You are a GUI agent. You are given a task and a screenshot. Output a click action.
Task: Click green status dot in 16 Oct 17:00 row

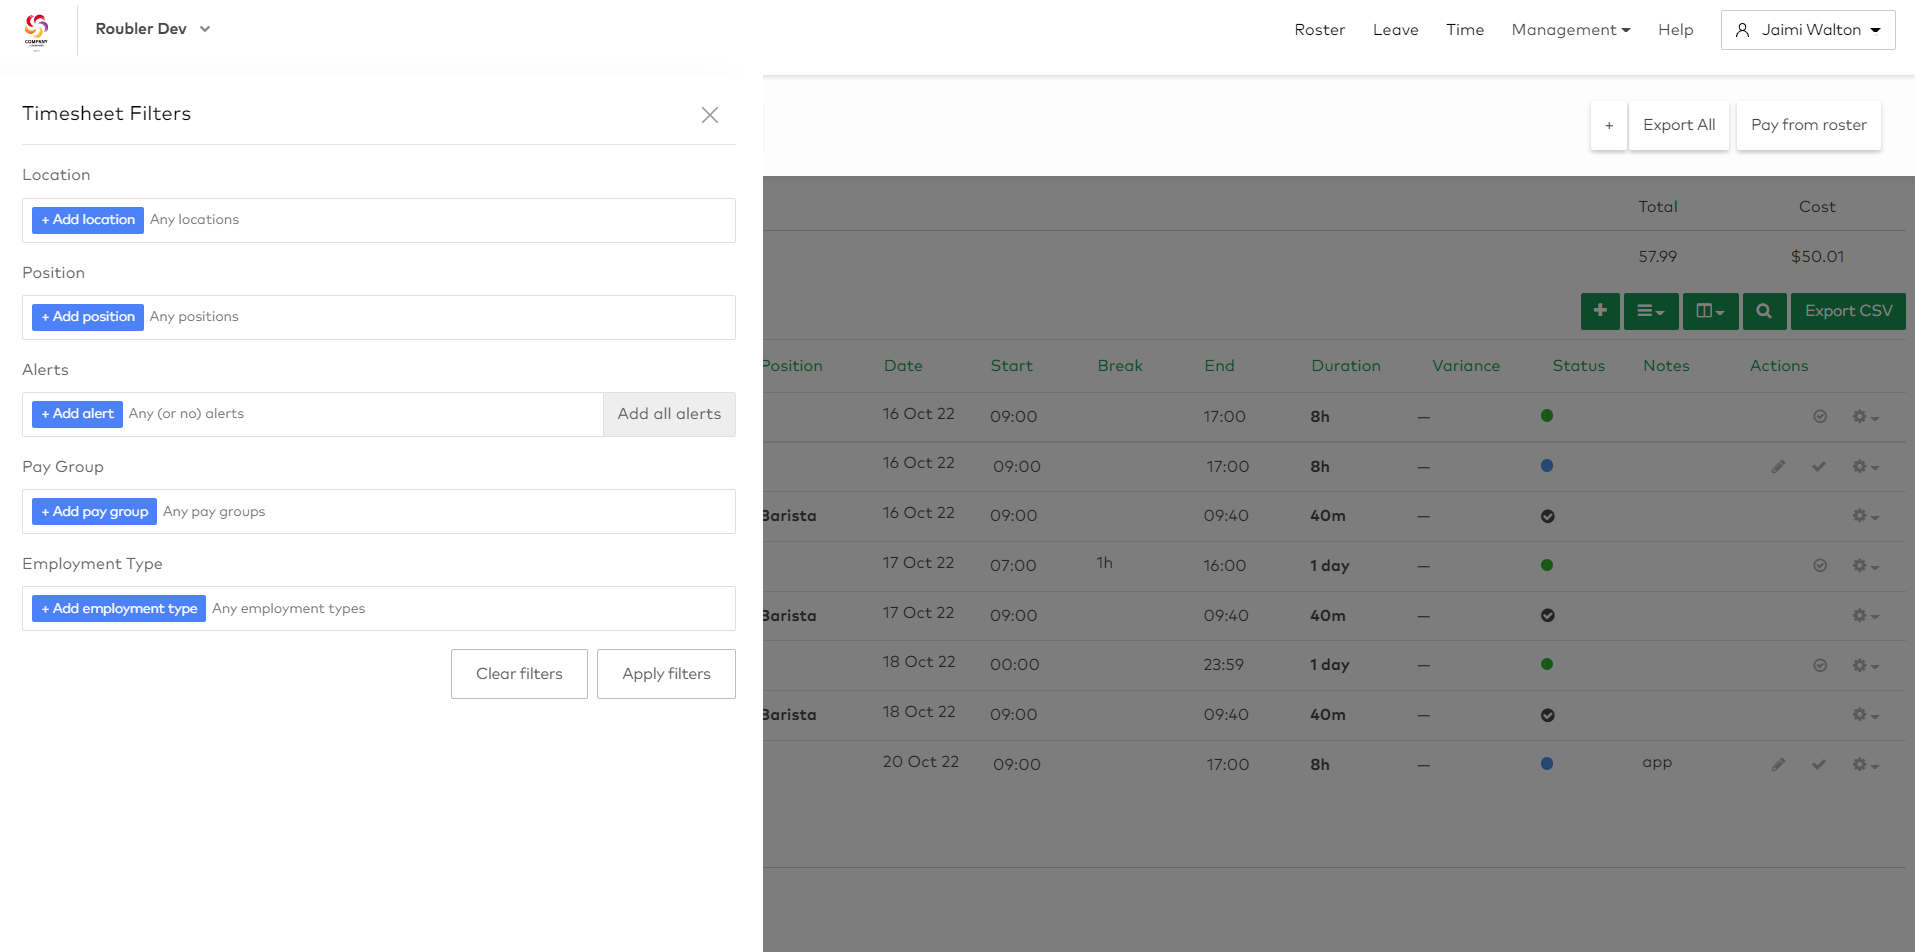pyautogui.click(x=1547, y=416)
